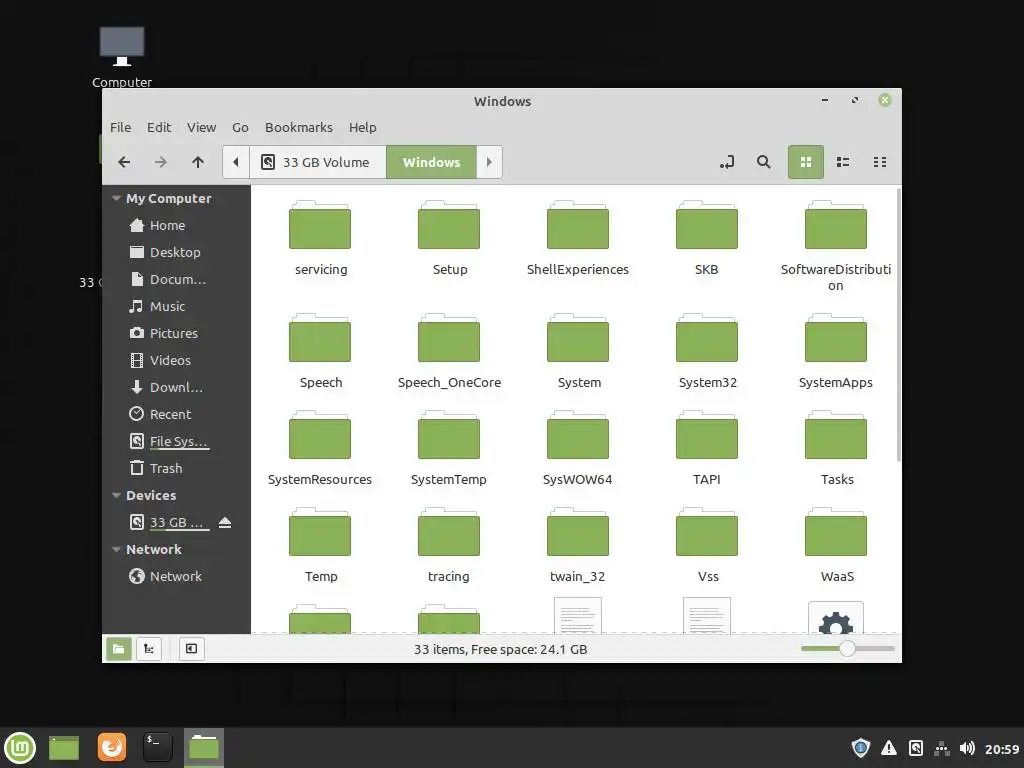The width and height of the screenshot is (1024, 768).
Task: Select the System folder
Action: pos(579,352)
